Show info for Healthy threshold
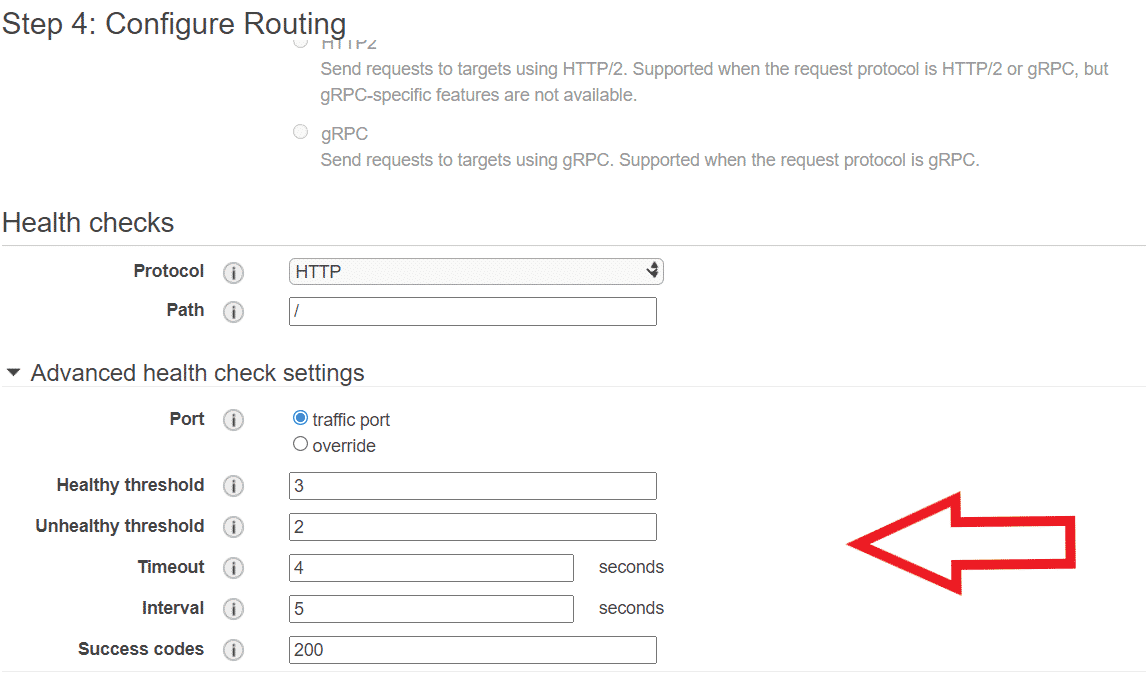1146x685 pixels. pos(233,486)
